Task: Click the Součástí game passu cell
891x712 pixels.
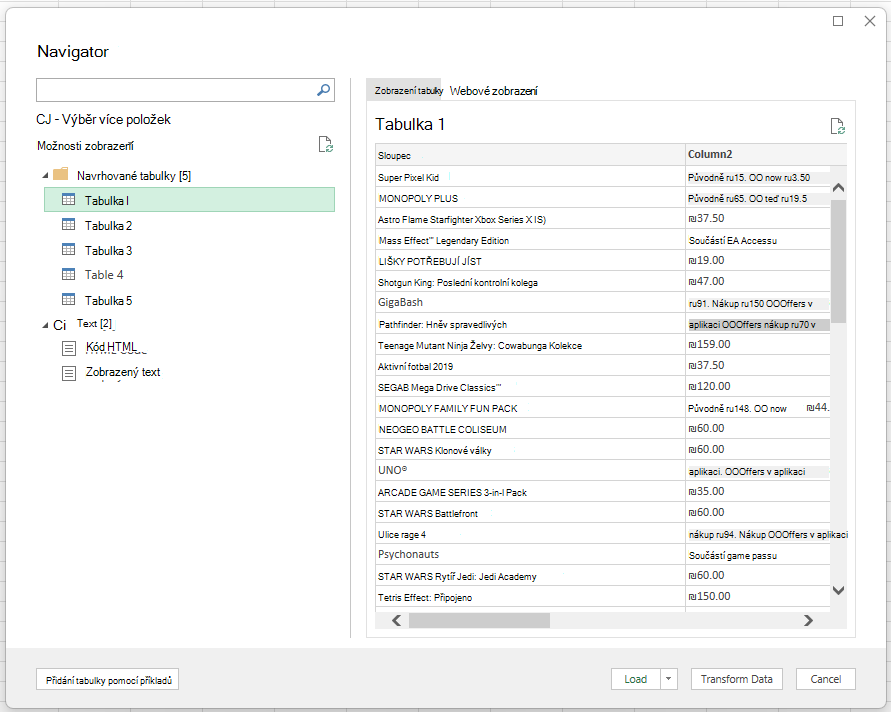Action: [758, 555]
